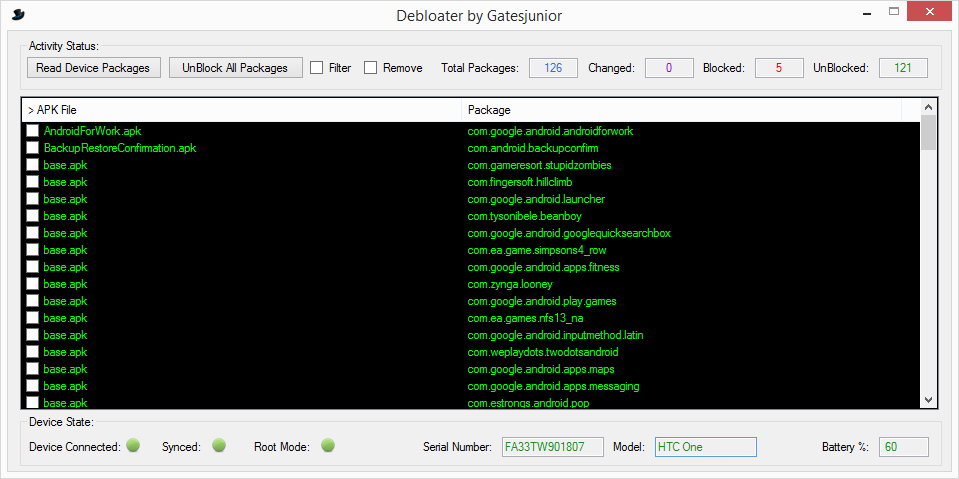Image resolution: width=959 pixels, height=479 pixels.
Task: Select the com.google.android.apps.maps row
Action: pyautogui.click(x=541, y=369)
